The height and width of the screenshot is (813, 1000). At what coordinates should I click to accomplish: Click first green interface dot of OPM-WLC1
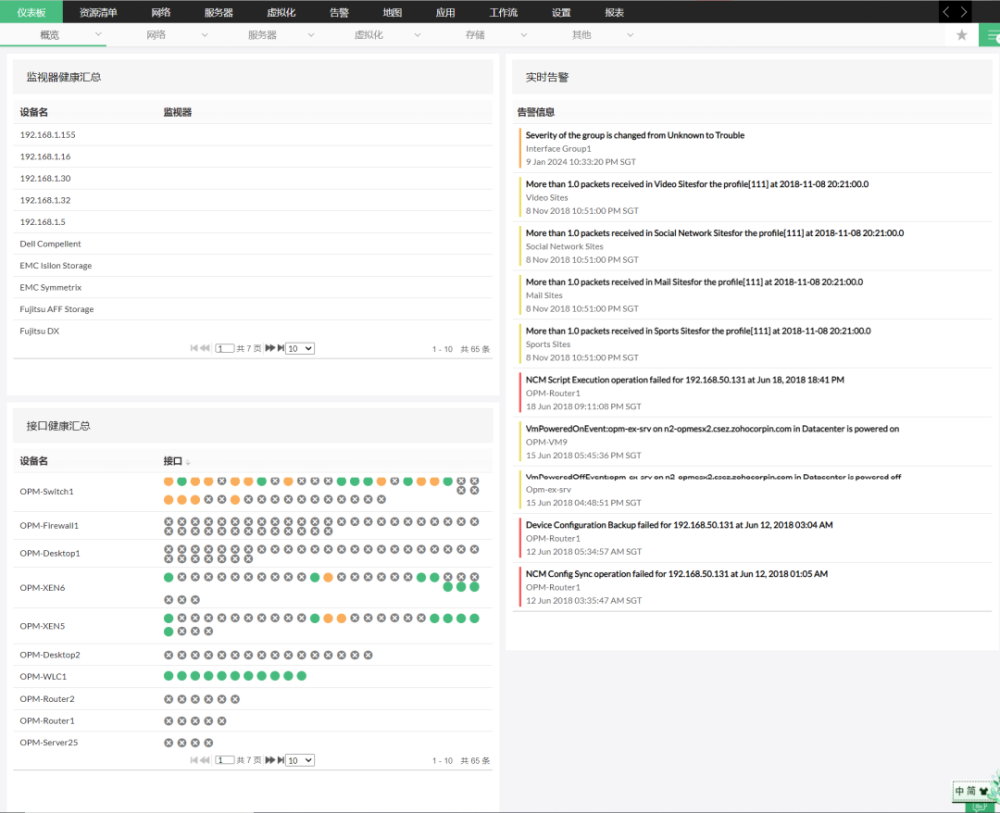click(x=168, y=677)
